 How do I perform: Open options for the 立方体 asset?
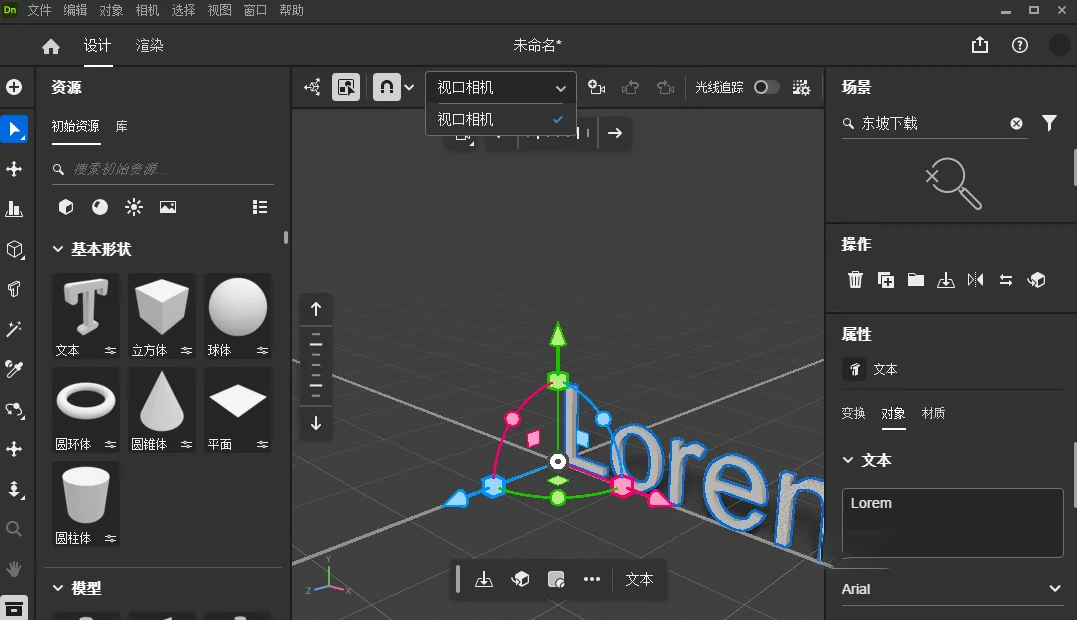(x=186, y=350)
